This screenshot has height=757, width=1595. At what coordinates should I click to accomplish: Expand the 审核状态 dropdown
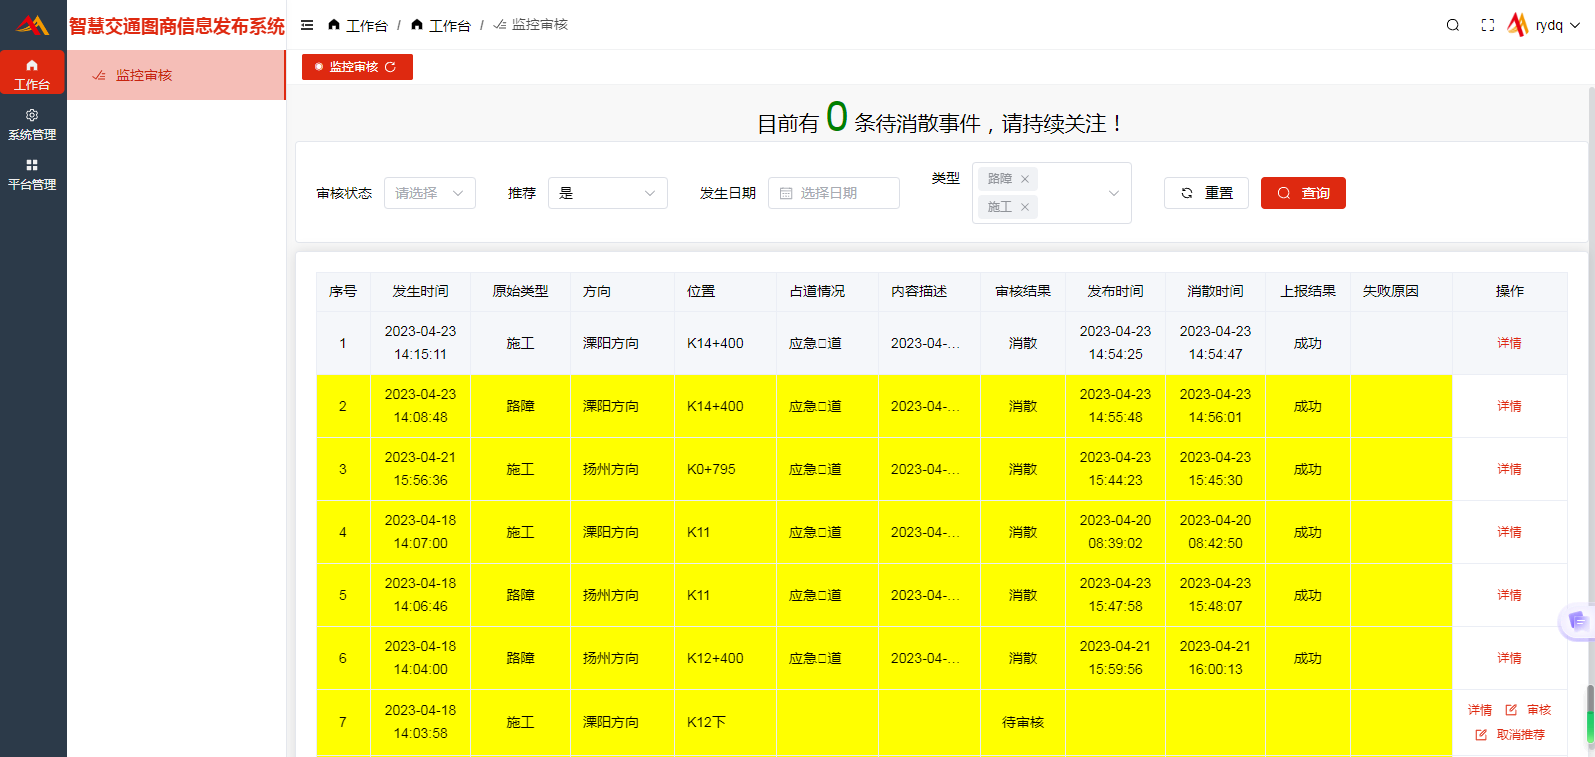point(429,193)
